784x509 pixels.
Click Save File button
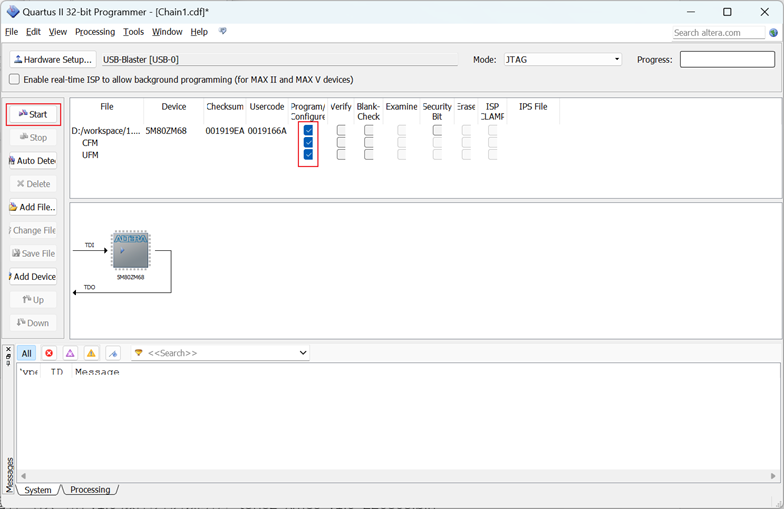(34, 254)
